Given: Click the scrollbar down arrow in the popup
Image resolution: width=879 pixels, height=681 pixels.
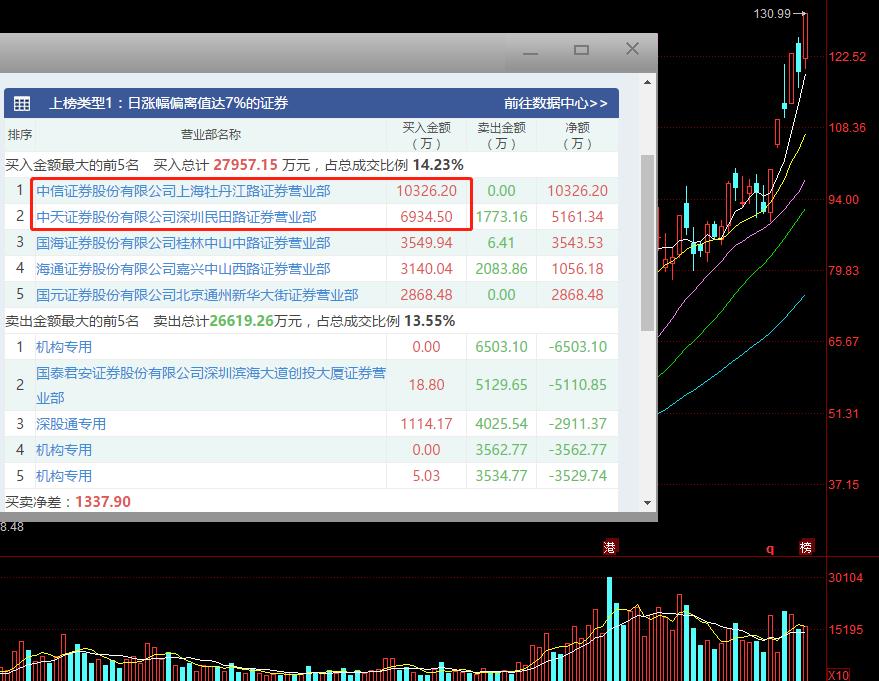Looking at the screenshot, I should coord(647,503).
